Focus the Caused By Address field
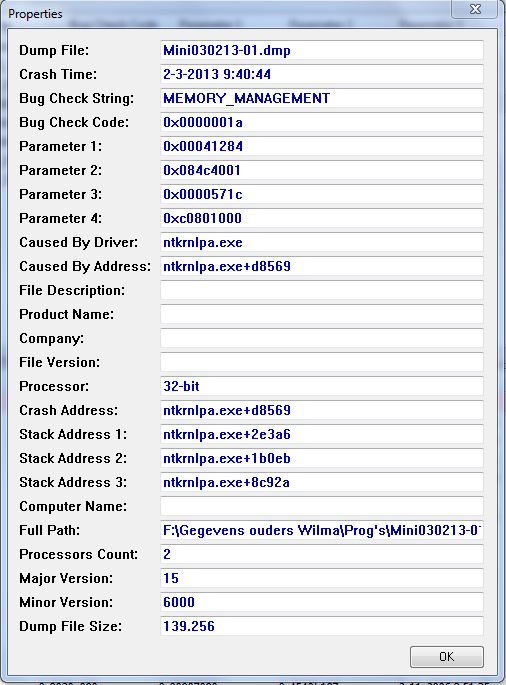The width and height of the screenshot is (506, 685). pos(322,266)
